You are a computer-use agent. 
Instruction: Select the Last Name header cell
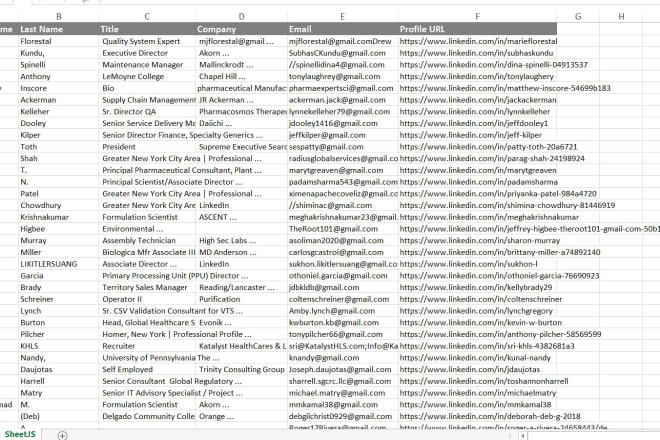click(59, 29)
